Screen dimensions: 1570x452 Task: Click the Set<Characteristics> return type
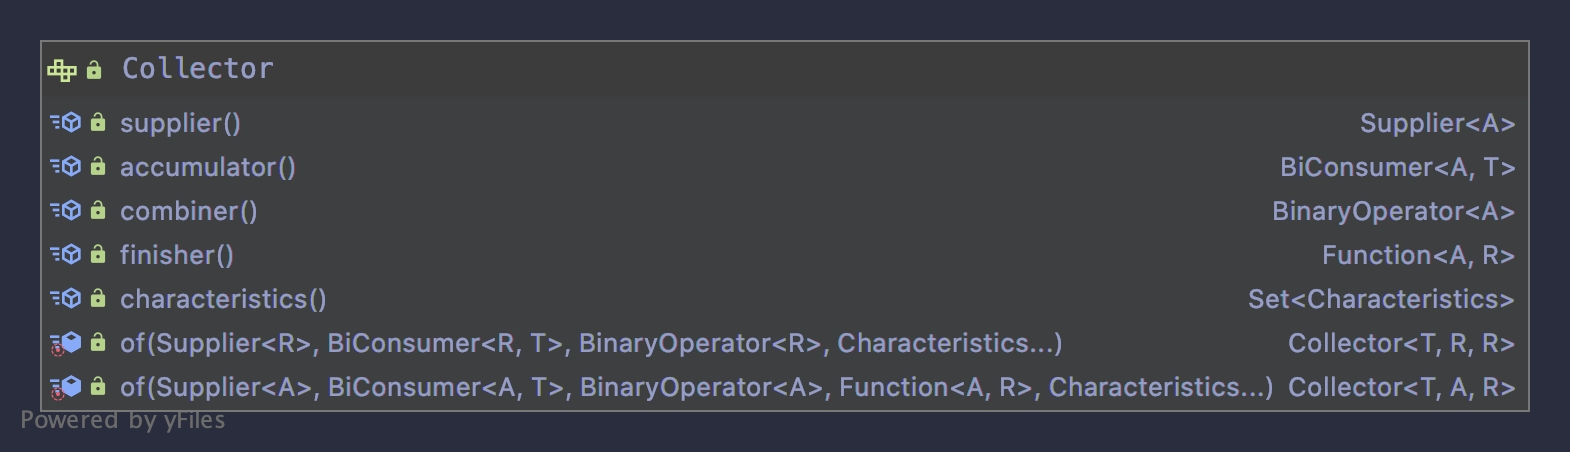[x=1380, y=299]
